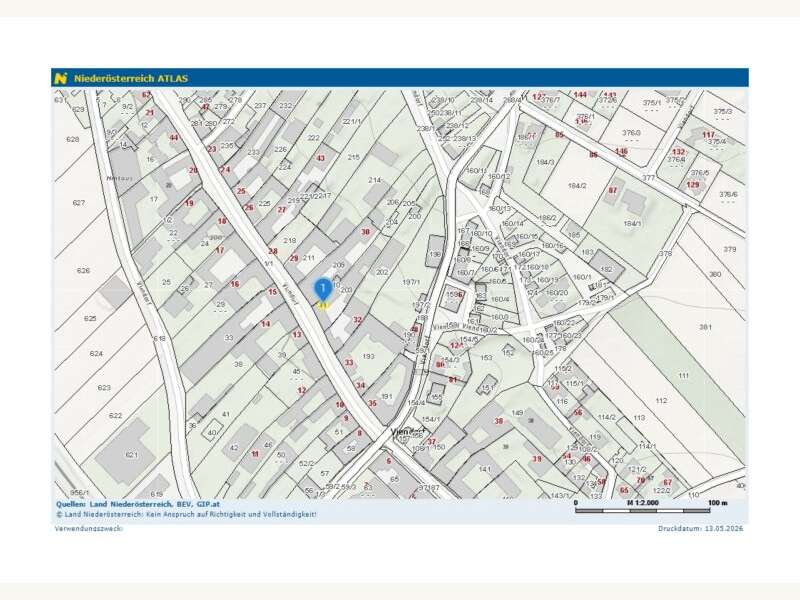Click the blue location pin marked 1
This screenshot has width=800, height=600.
322,289
